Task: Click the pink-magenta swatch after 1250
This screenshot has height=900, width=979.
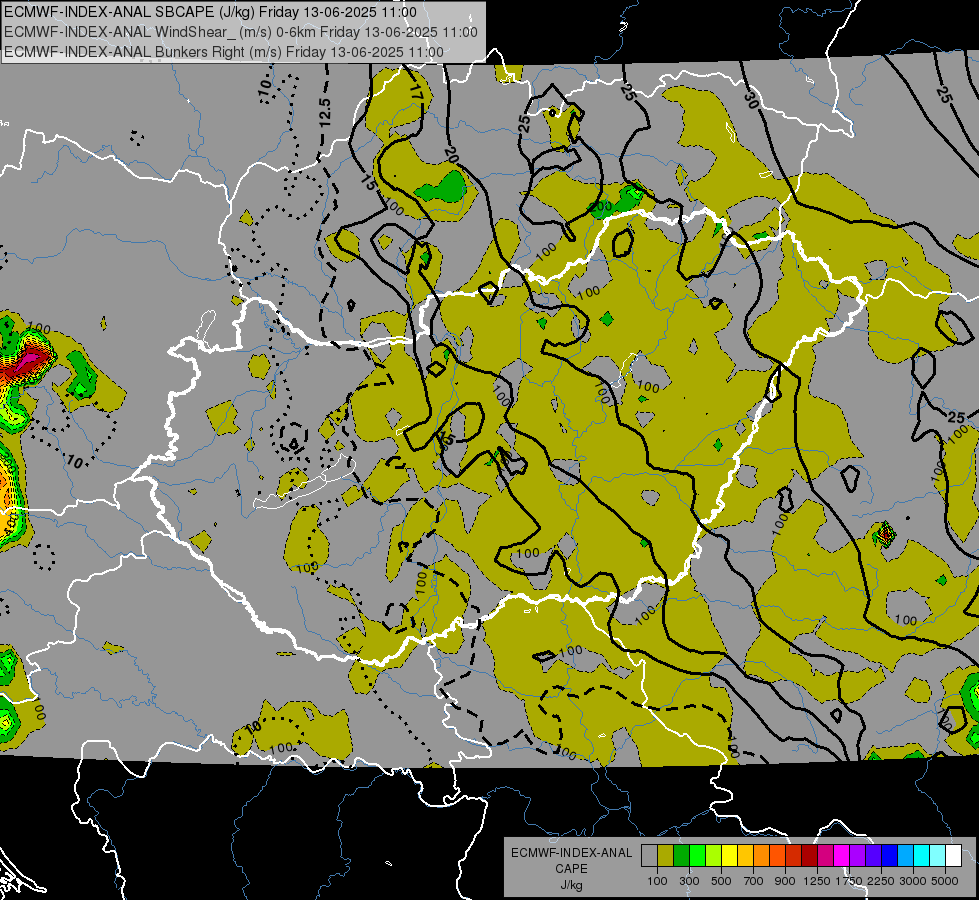Action: [x=825, y=856]
